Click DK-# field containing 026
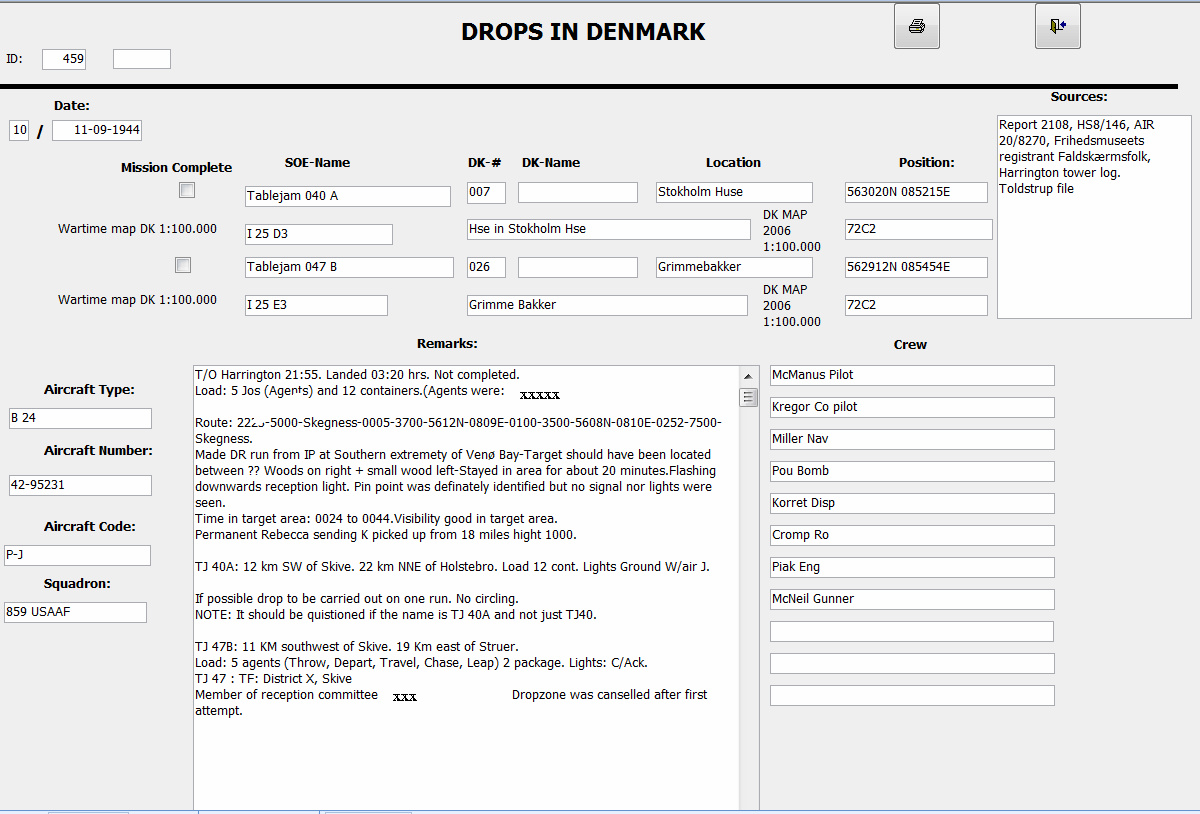Image resolution: width=1200 pixels, height=814 pixels. click(486, 267)
